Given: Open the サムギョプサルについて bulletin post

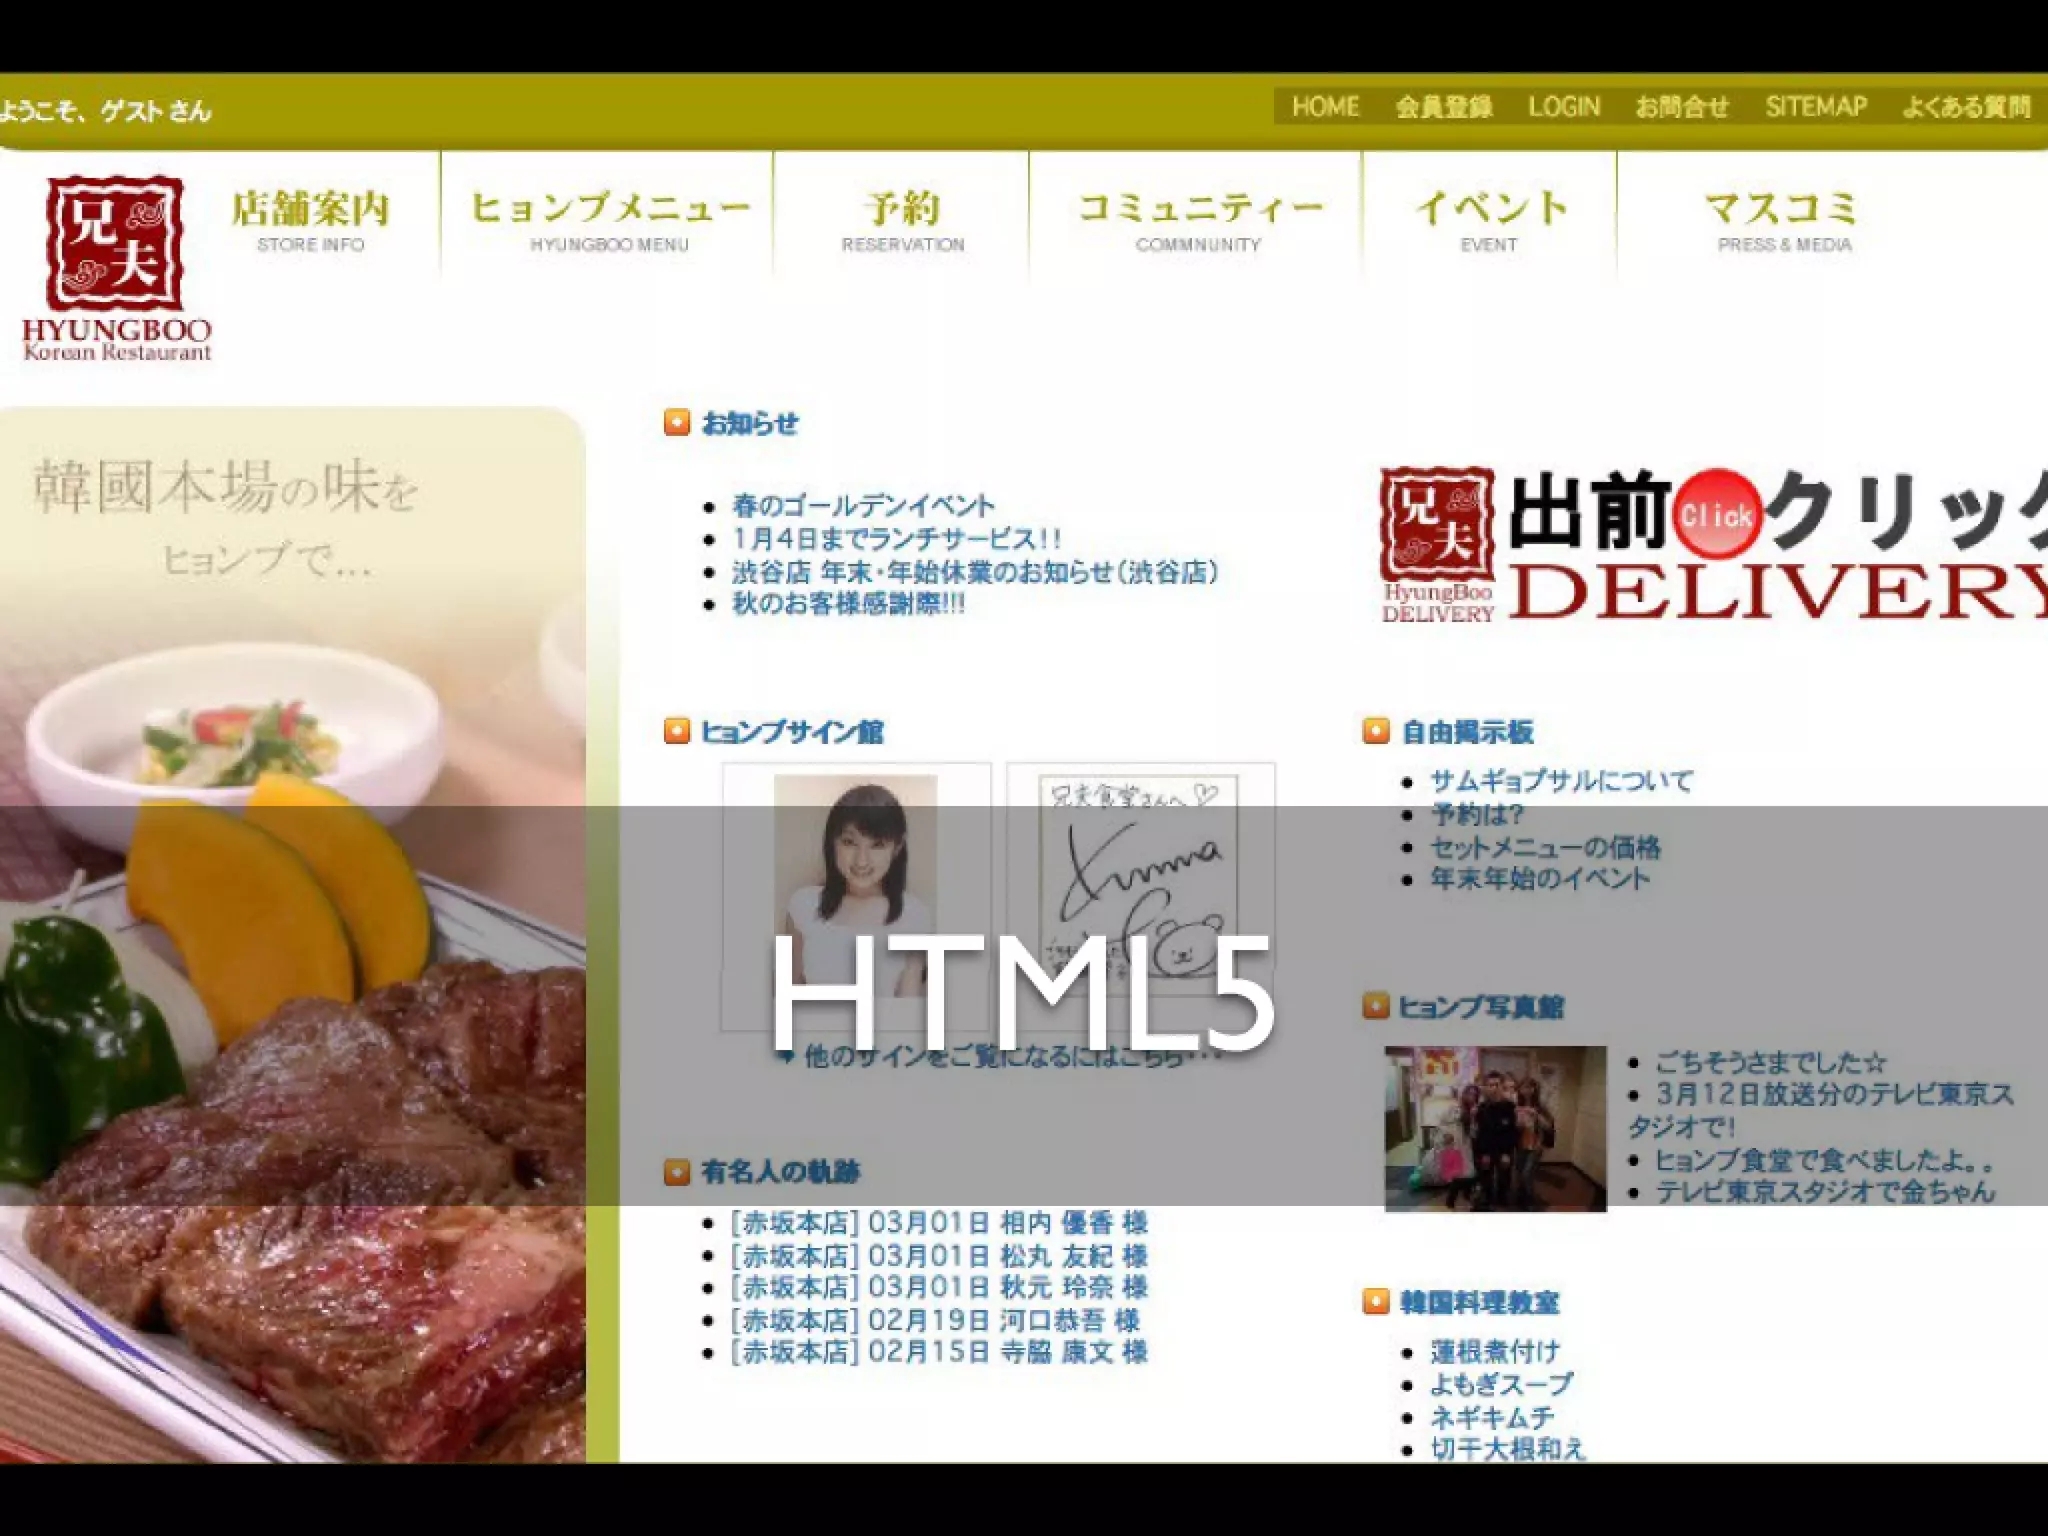Looking at the screenshot, I should [1561, 781].
